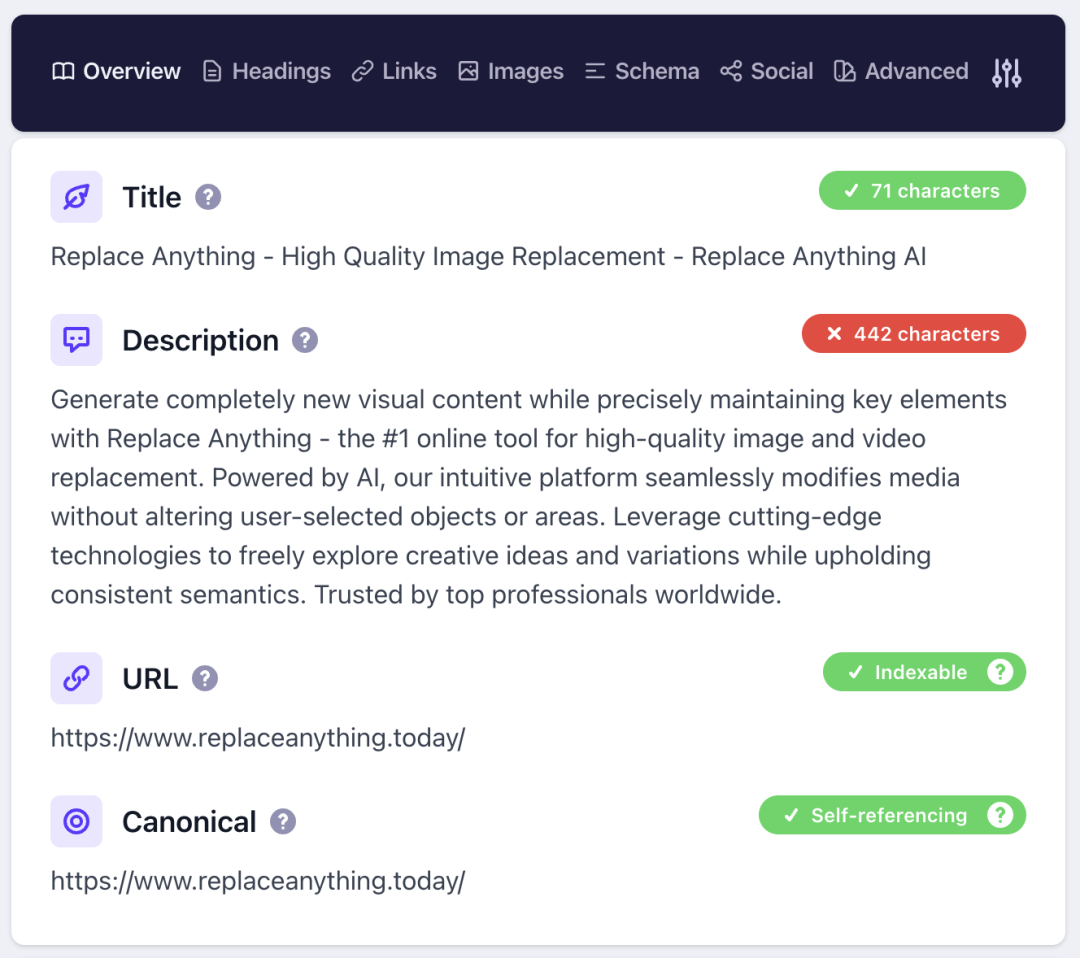Click the URL heading label
This screenshot has width=1080, height=958.
pyautogui.click(x=150, y=678)
